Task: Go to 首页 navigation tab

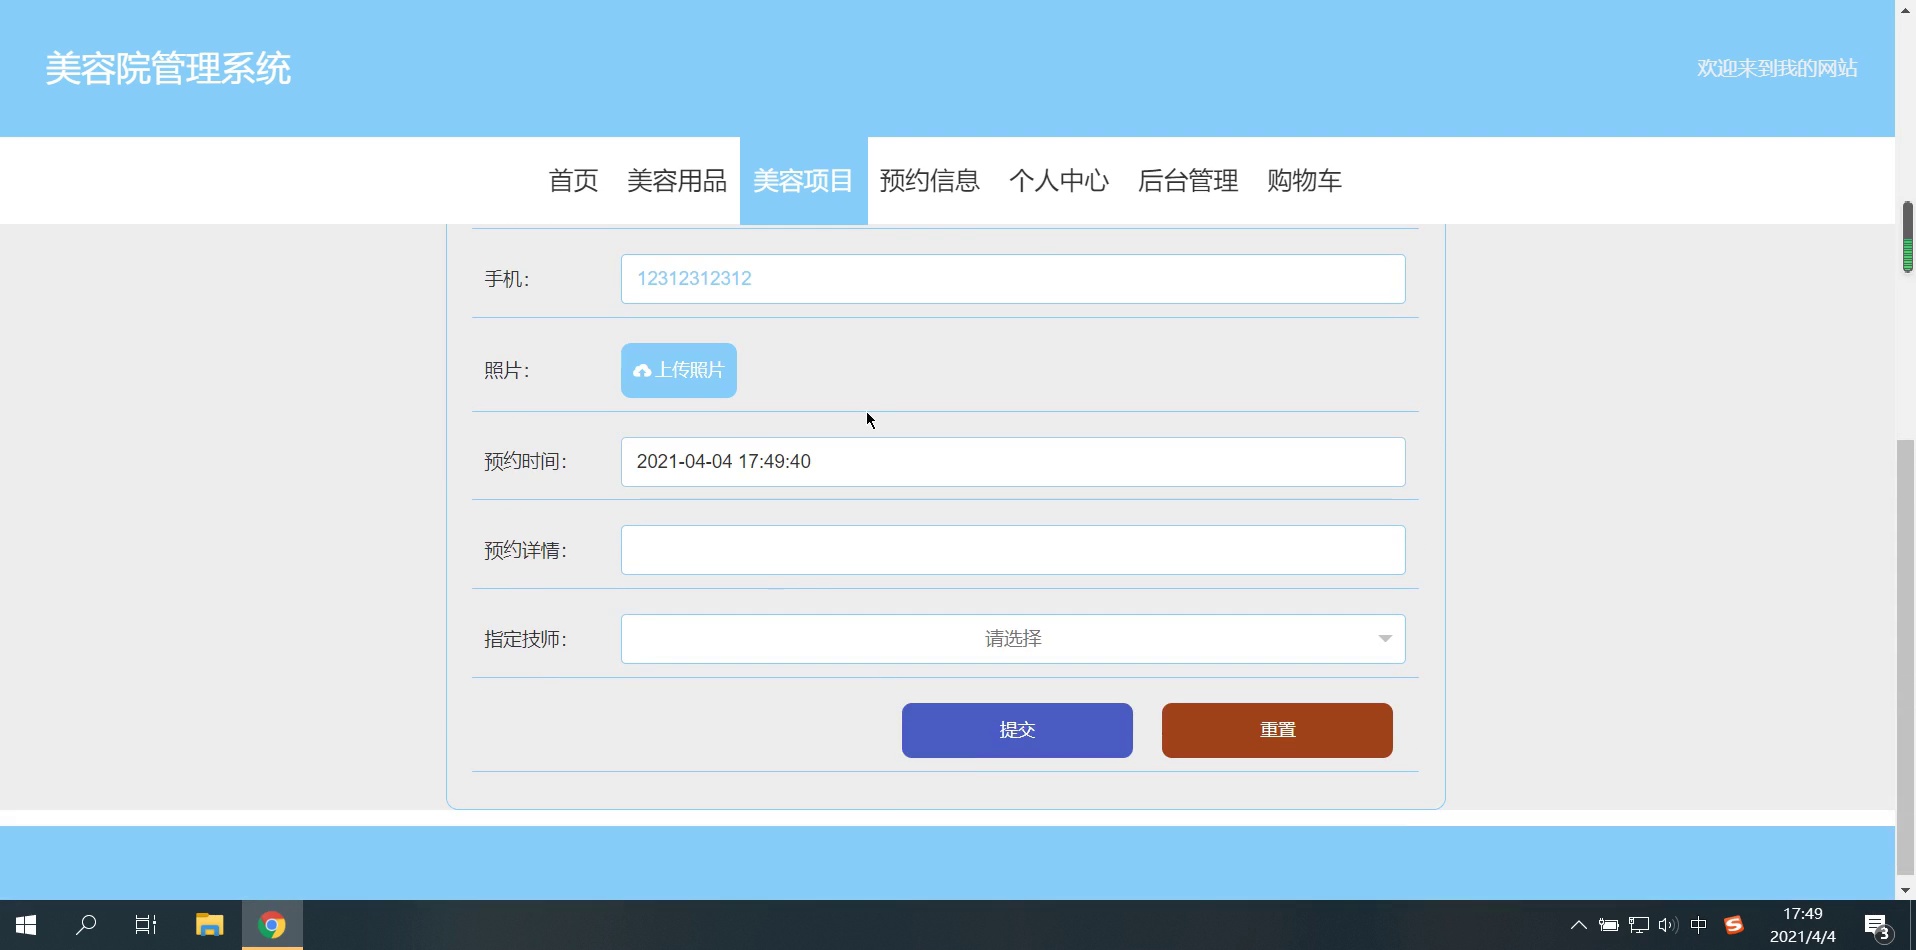Action: tap(573, 181)
